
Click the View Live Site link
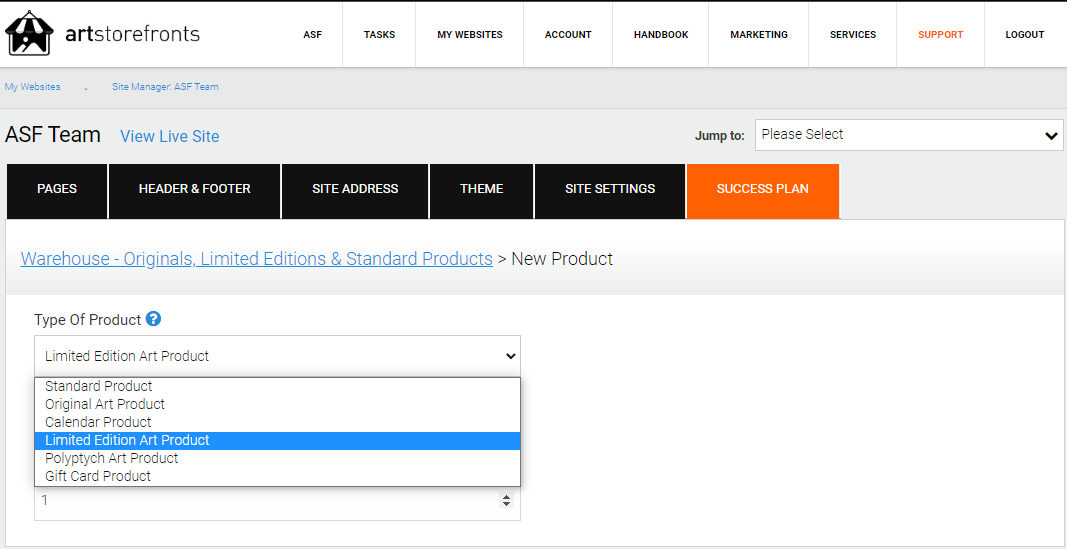click(x=170, y=136)
